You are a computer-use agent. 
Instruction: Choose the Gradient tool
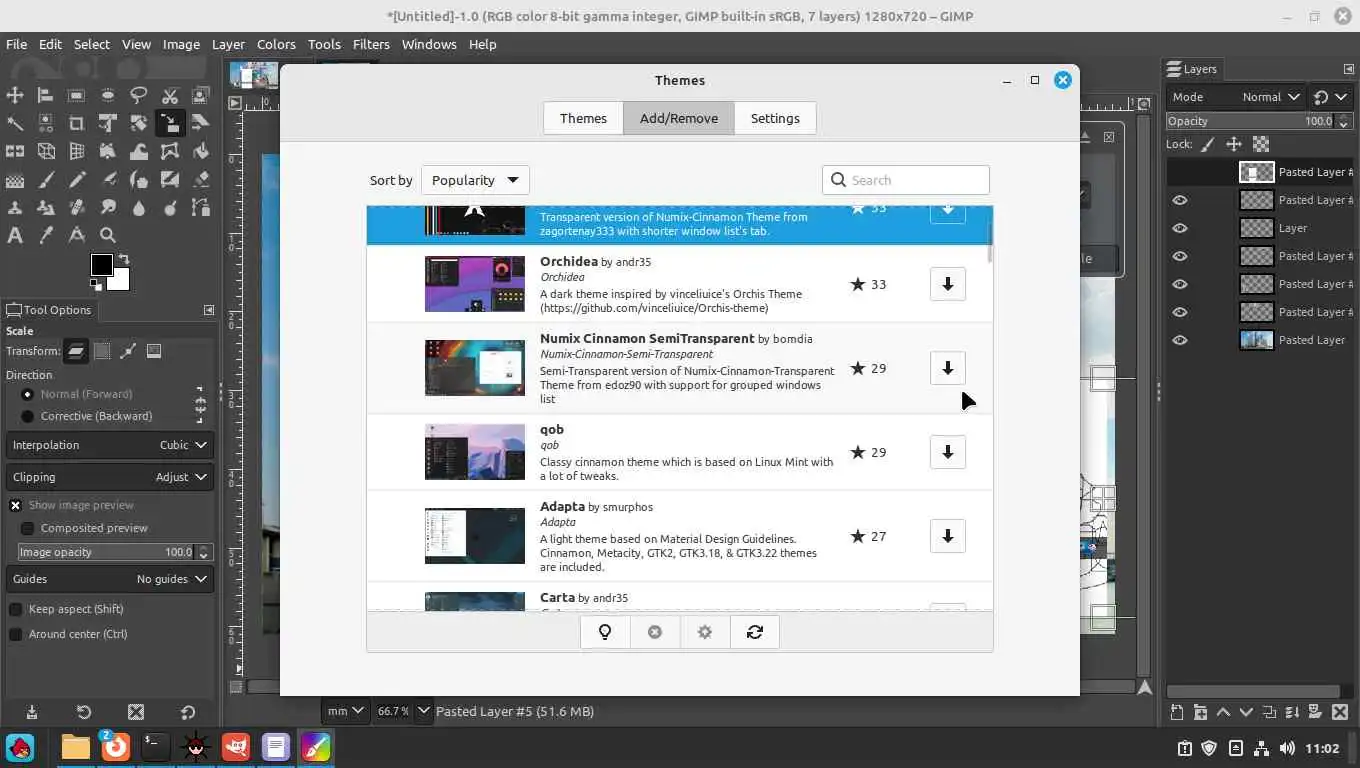coord(15,180)
